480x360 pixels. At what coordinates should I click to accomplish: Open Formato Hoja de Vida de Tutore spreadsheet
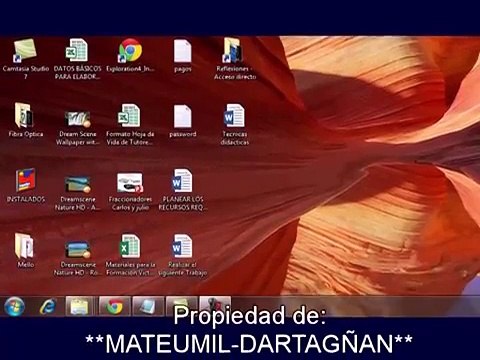130,124
